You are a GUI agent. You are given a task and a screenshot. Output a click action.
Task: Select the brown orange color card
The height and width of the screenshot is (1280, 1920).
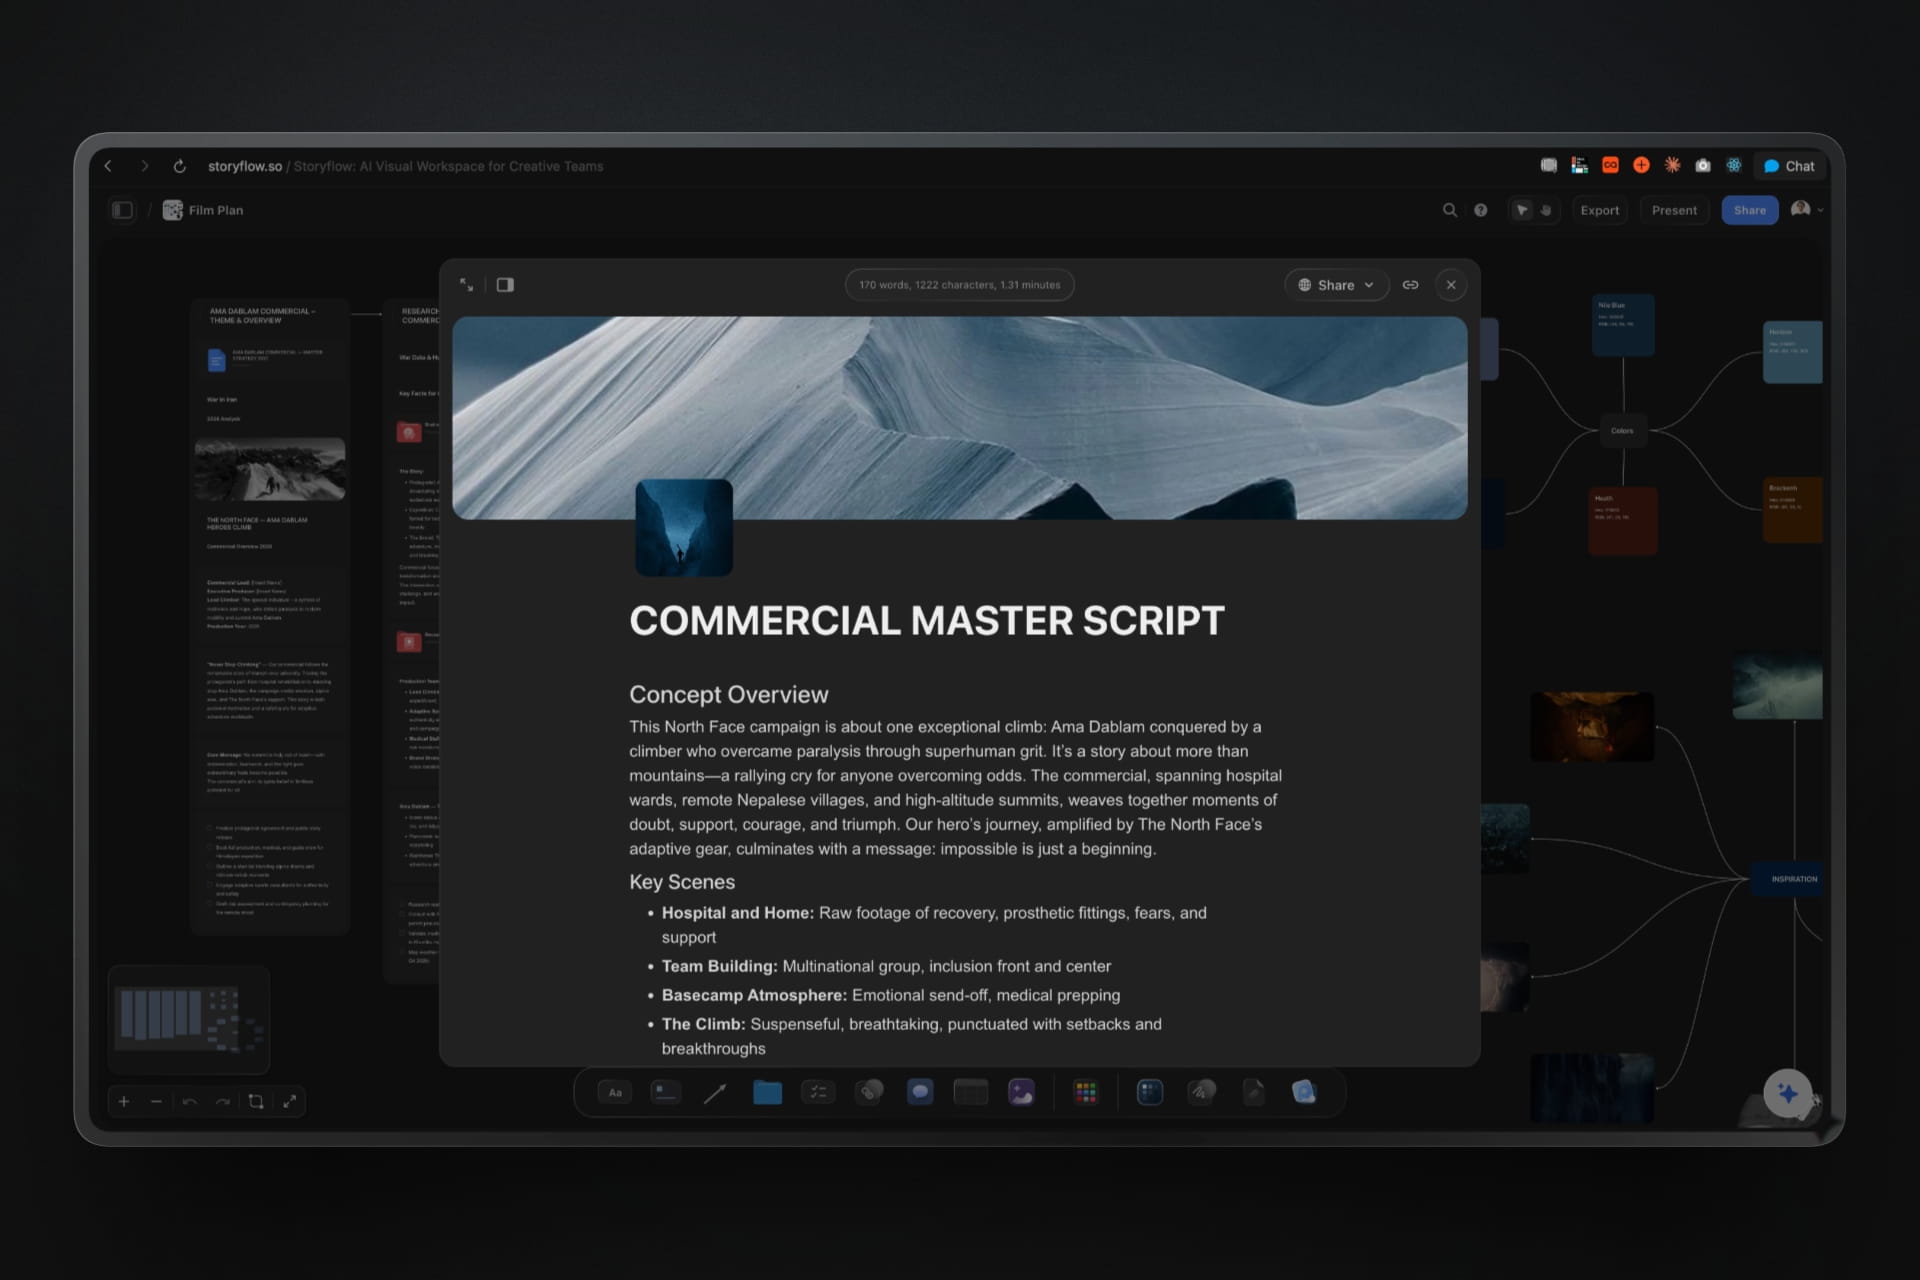click(1793, 510)
